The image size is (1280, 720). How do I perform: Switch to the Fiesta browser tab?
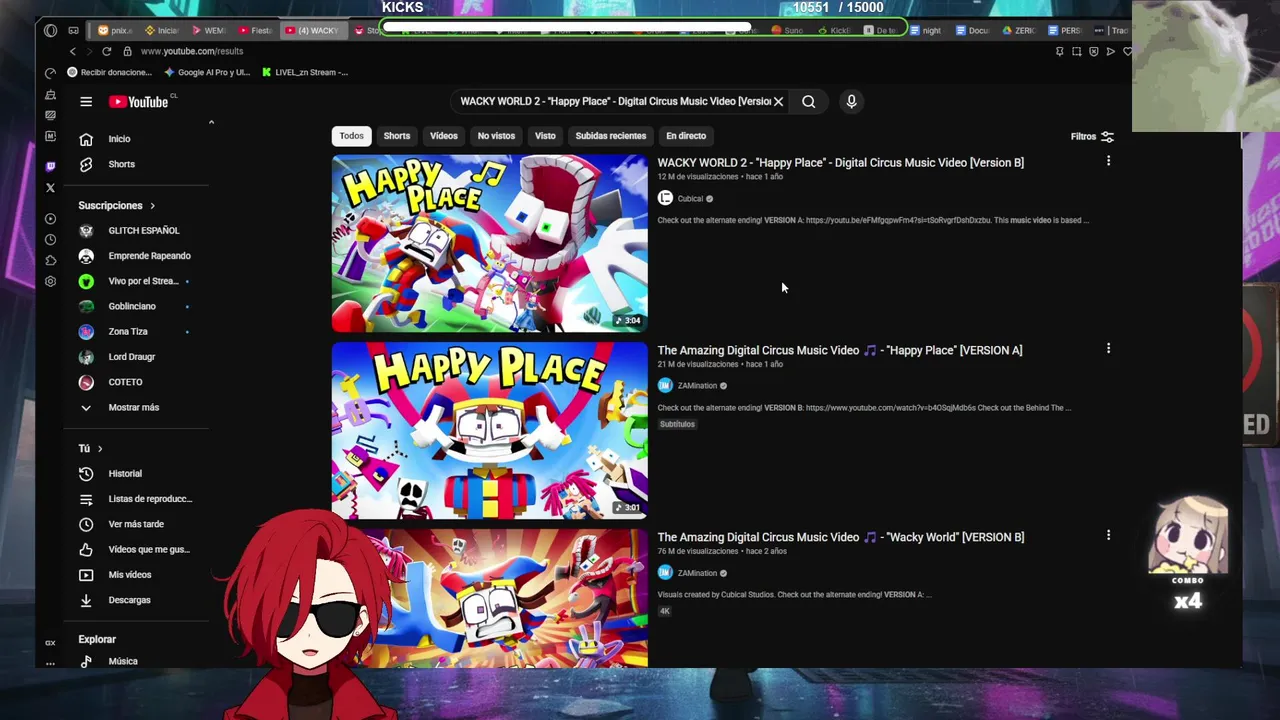(x=255, y=30)
